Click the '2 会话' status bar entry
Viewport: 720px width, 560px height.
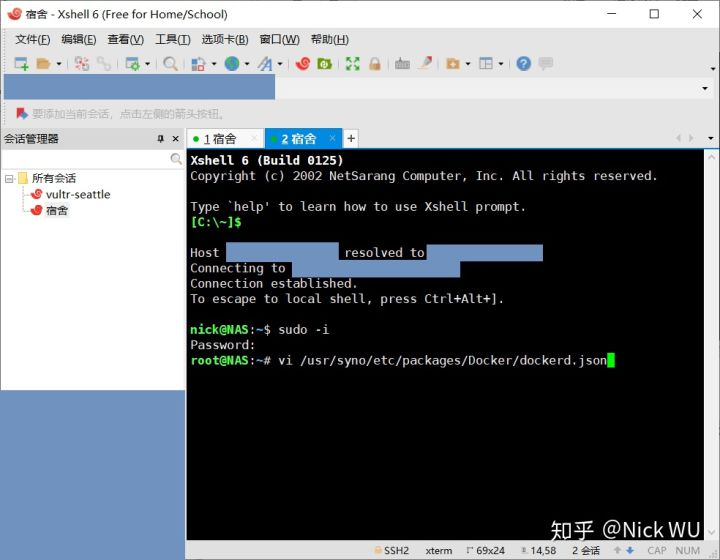click(x=586, y=550)
